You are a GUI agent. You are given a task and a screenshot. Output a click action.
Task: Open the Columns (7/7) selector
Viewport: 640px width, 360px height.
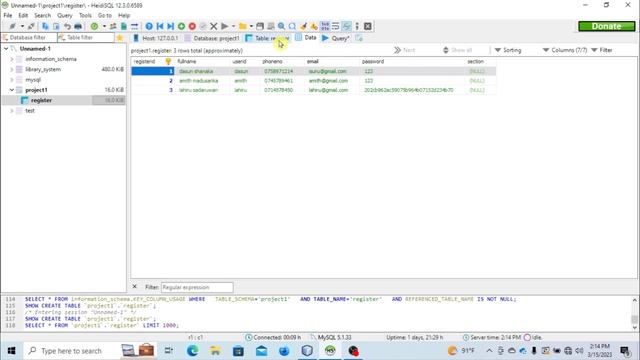[x=564, y=50]
